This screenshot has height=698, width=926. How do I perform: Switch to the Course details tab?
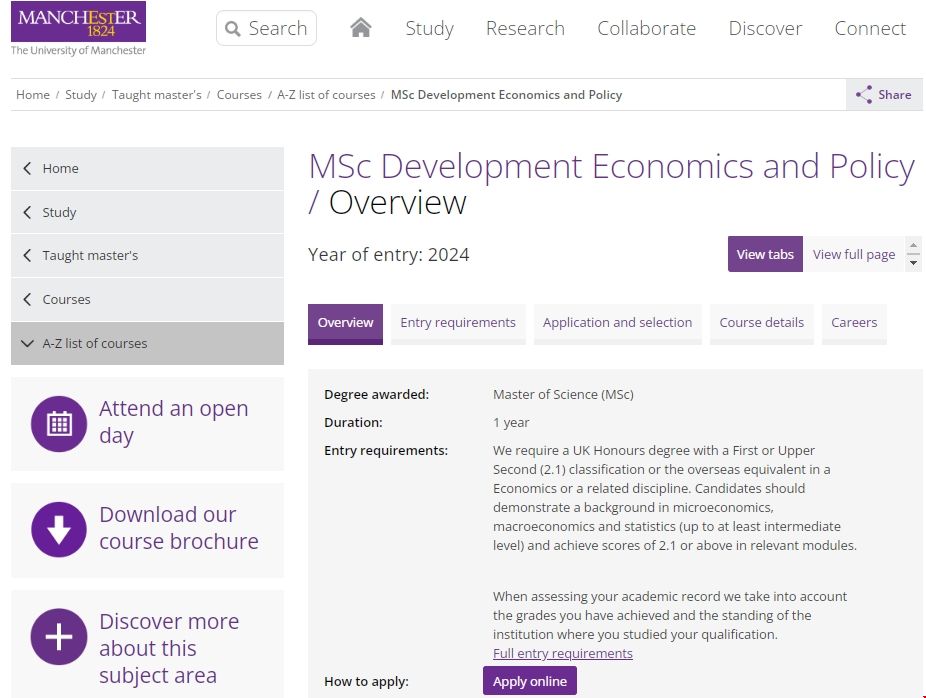point(761,323)
